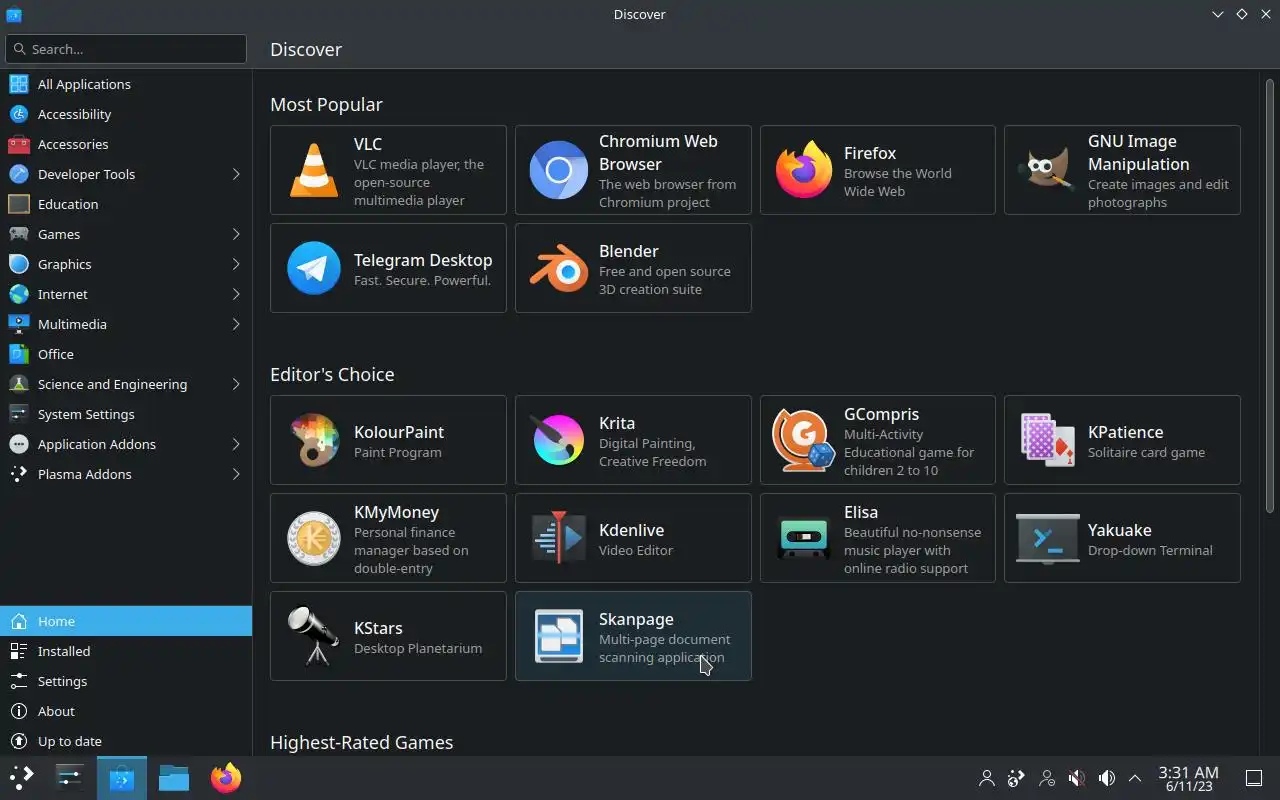
Task: Open the Up to date page
Action: [126, 741]
